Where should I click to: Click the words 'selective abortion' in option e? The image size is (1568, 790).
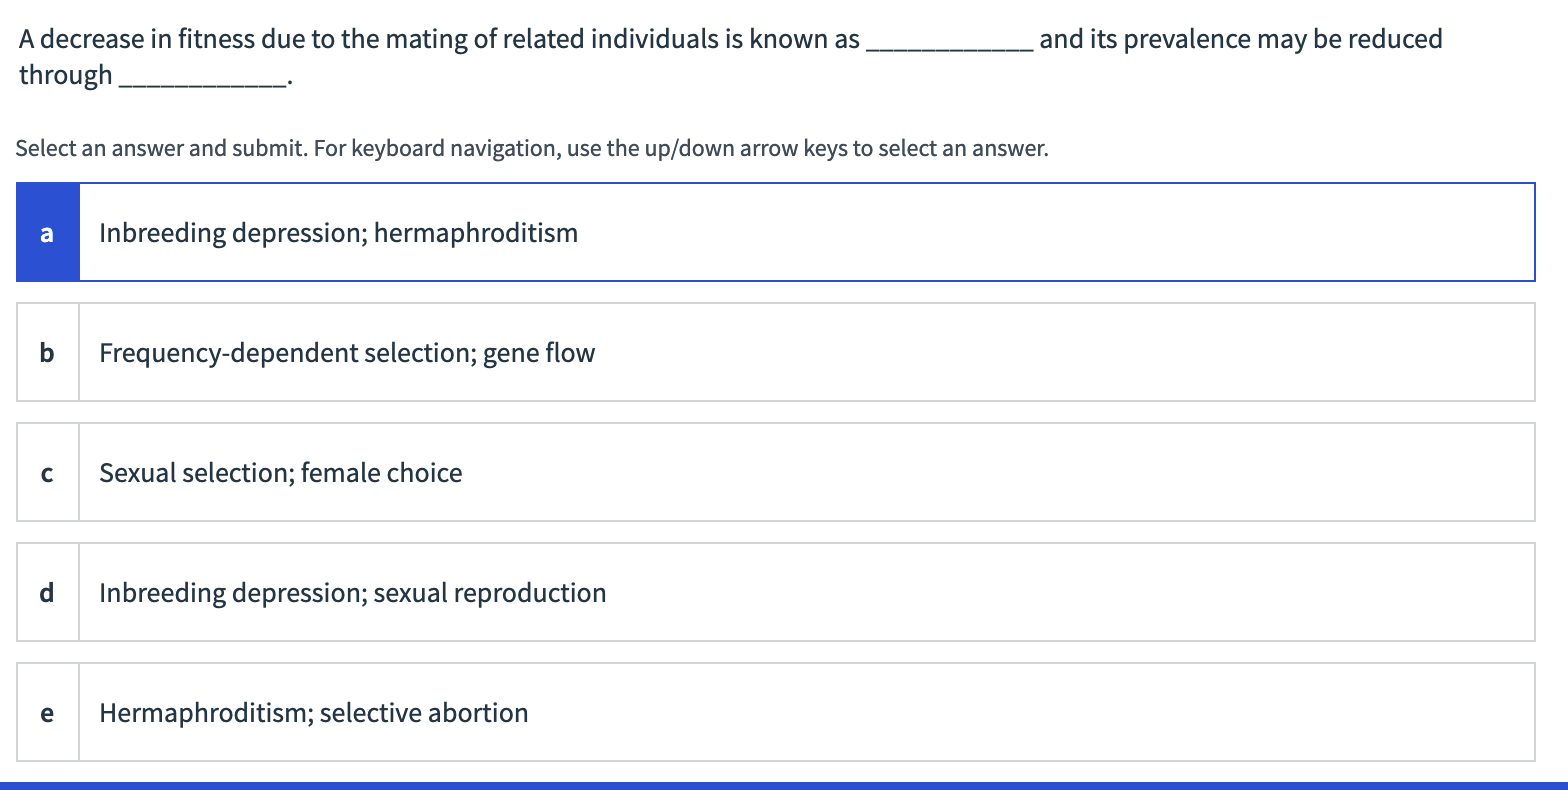click(424, 713)
